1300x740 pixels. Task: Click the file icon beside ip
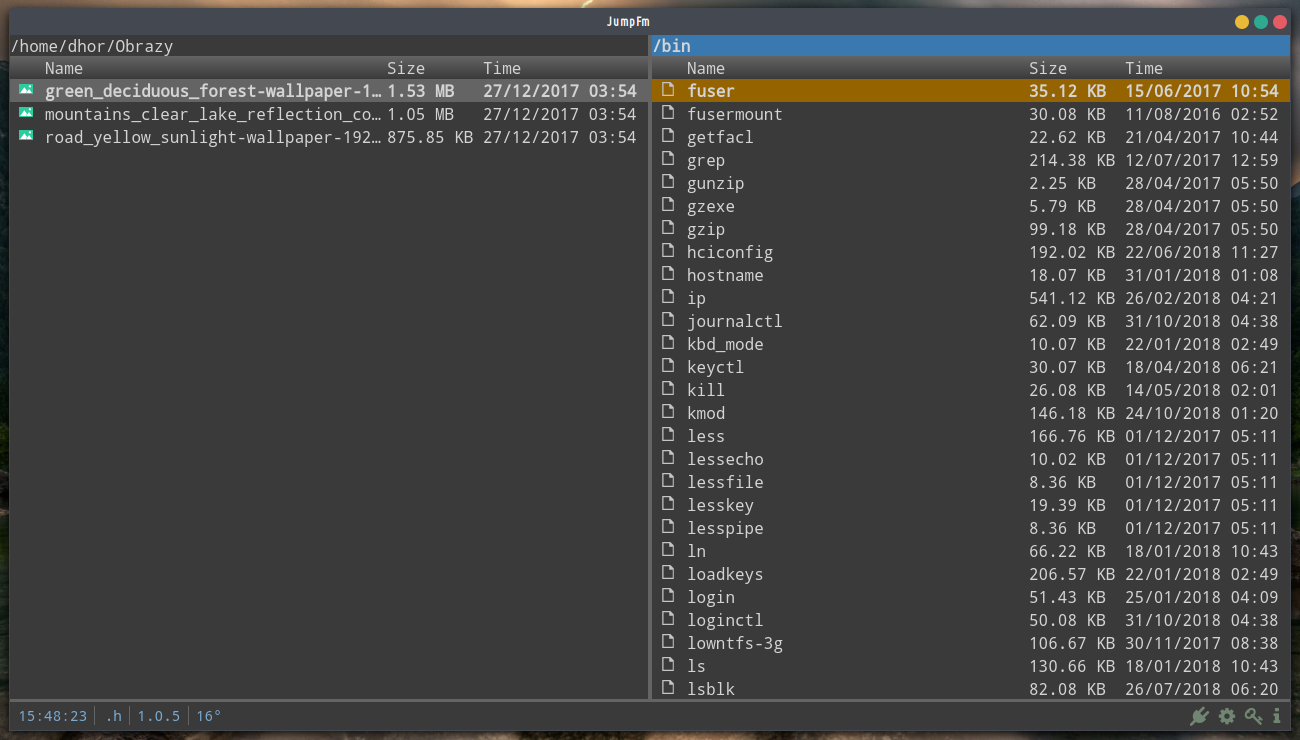click(668, 297)
